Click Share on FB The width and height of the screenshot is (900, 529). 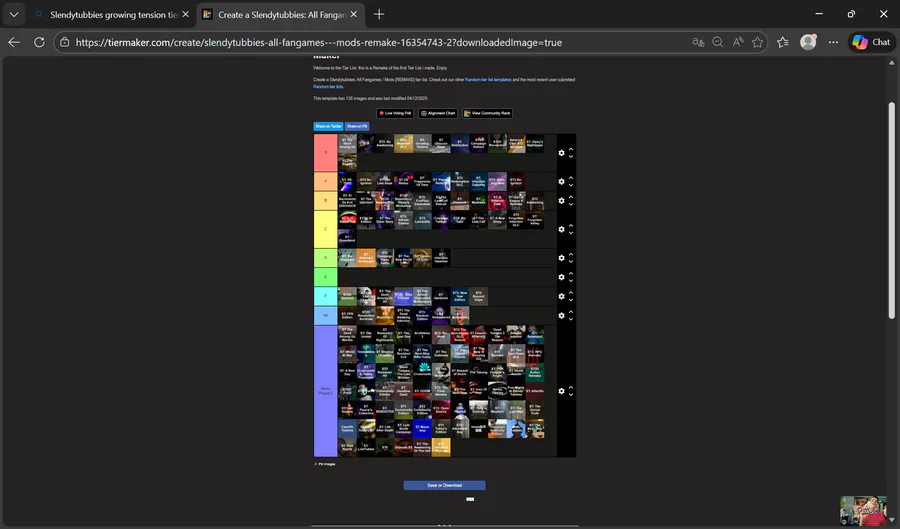coord(357,126)
